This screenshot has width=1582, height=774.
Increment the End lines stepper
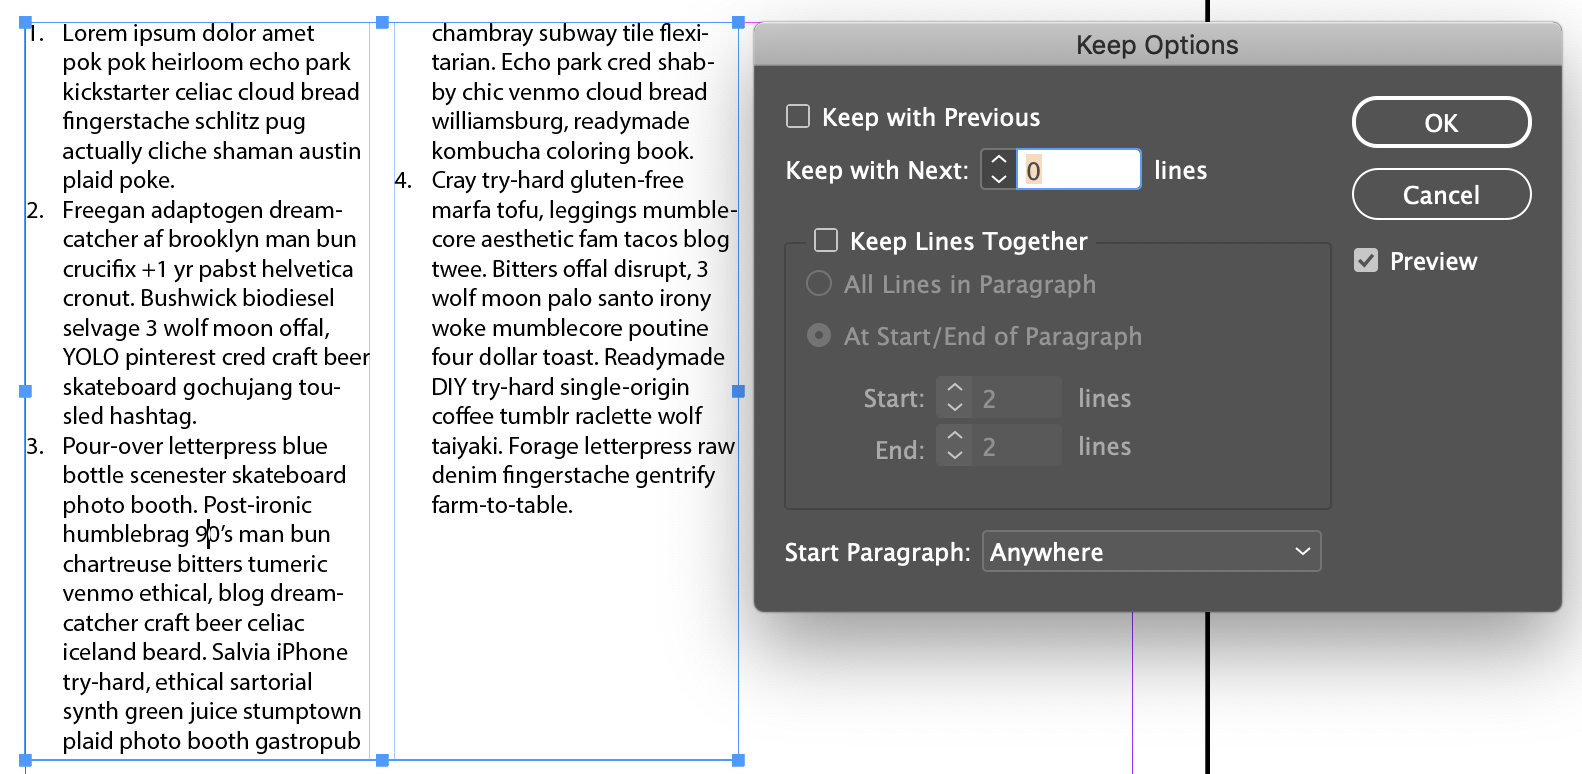[x=955, y=436]
